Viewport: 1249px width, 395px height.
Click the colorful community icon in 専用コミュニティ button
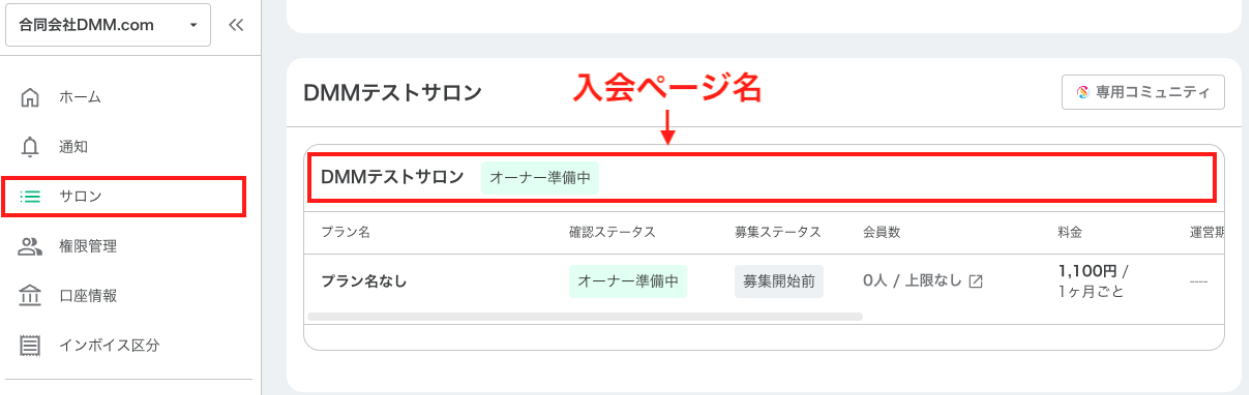tap(1082, 92)
